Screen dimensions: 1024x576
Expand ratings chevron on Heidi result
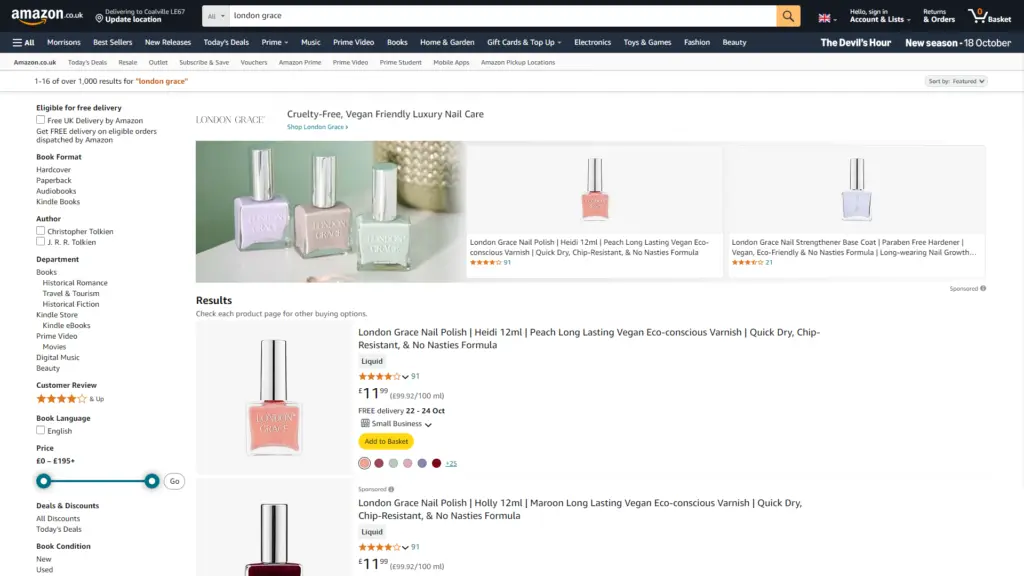click(x=406, y=377)
